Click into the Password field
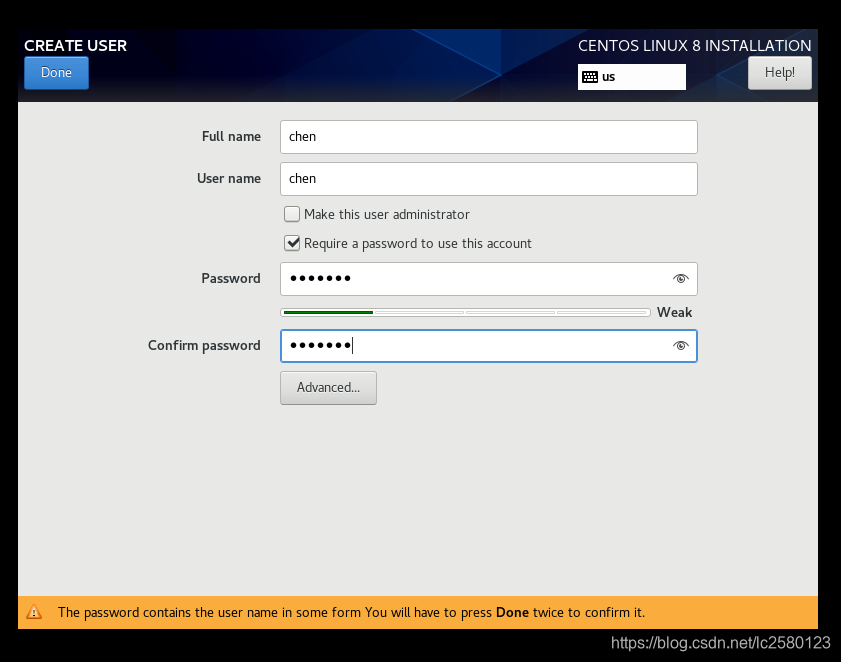Viewport: 841px width, 662px height. [489, 278]
